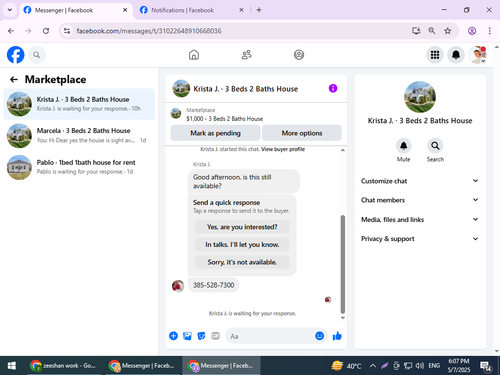View site information icon in address bar
Viewport: 500px width, 375px height.
click(67, 31)
